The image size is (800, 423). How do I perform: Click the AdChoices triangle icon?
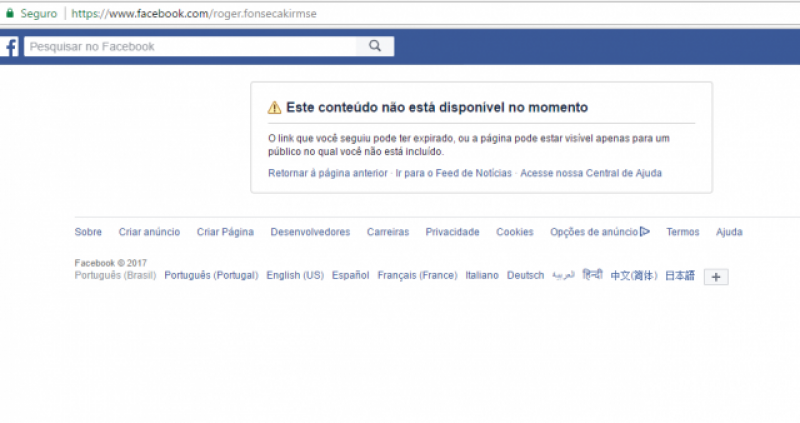pos(645,232)
